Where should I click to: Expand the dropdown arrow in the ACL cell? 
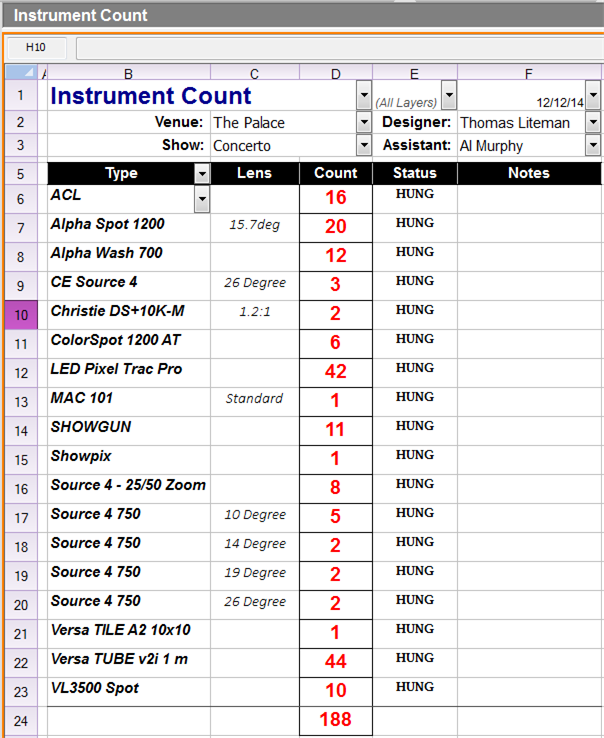(202, 200)
